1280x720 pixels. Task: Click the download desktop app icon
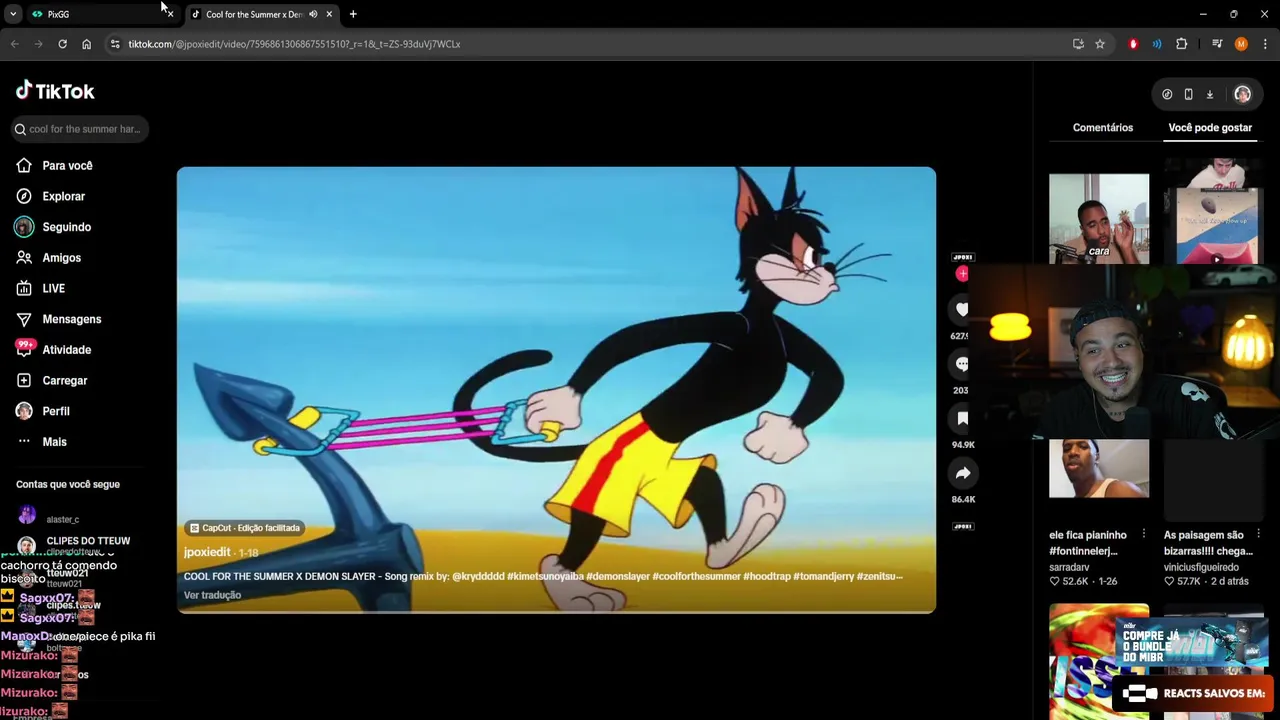(1209, 94)
